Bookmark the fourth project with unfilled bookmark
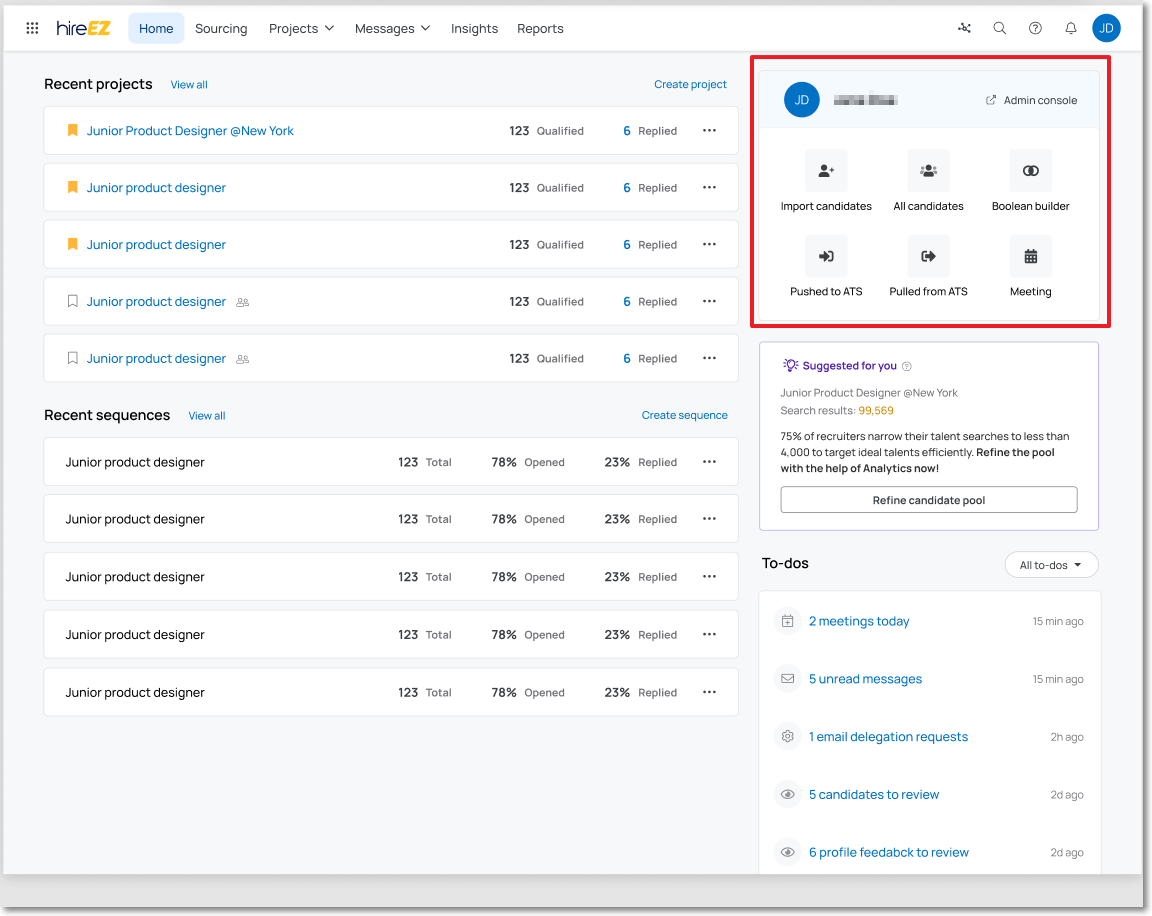This screenshot has width=1152, height=916. pos(72,302)
